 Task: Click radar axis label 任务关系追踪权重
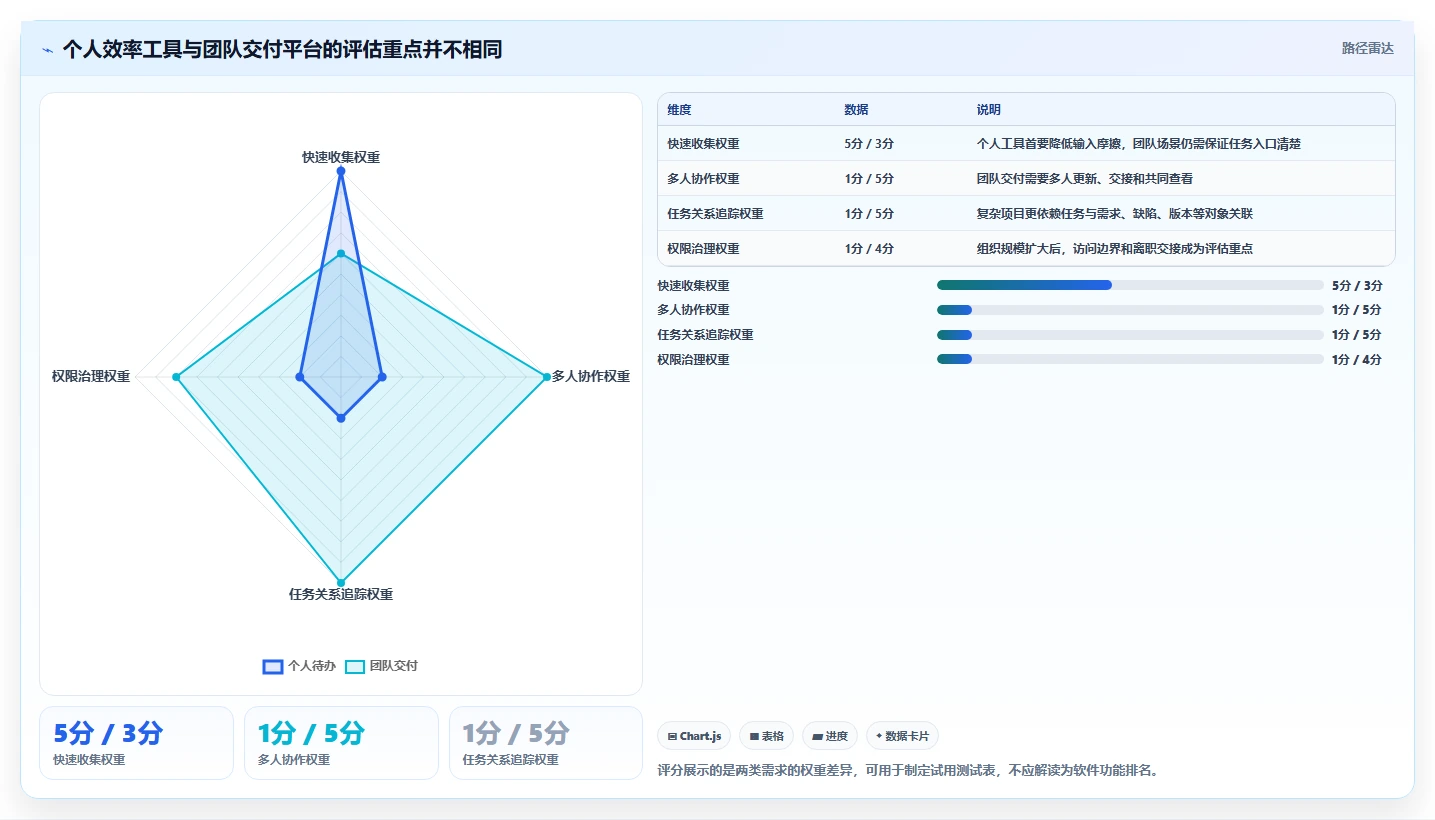pos(341,594)
